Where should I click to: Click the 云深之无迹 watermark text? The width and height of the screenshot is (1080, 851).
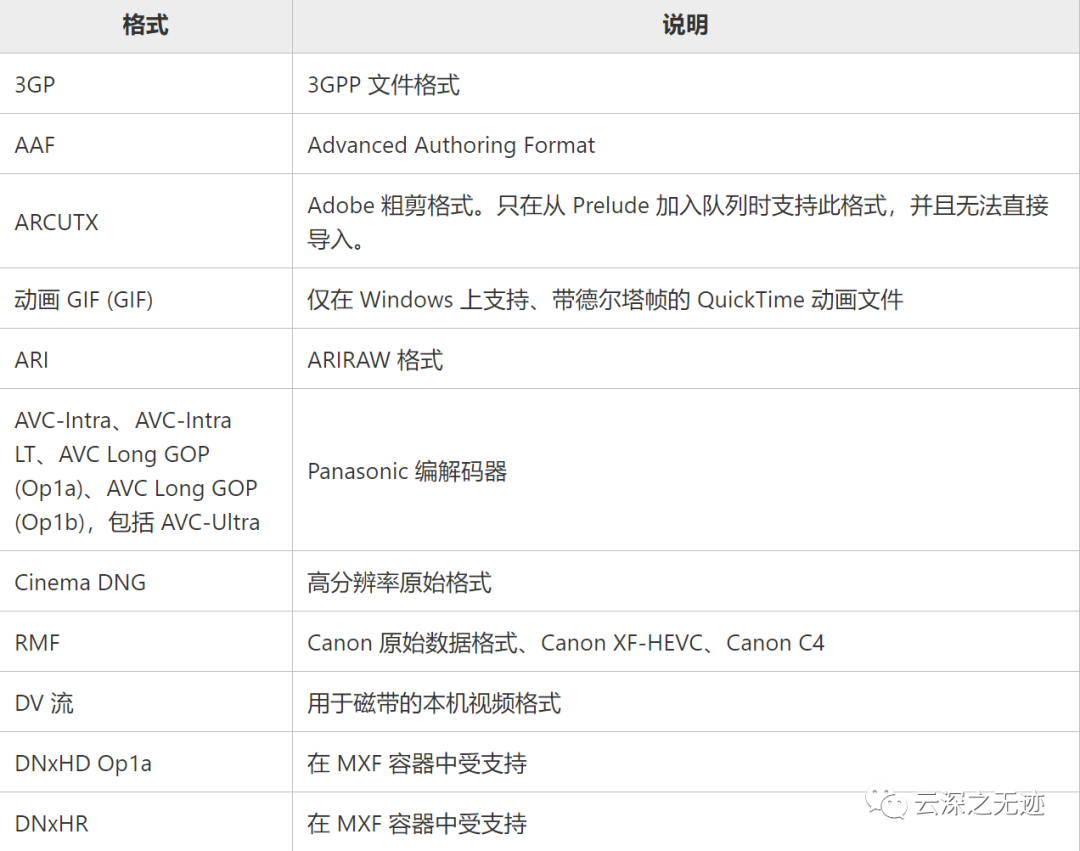[979, 803]
